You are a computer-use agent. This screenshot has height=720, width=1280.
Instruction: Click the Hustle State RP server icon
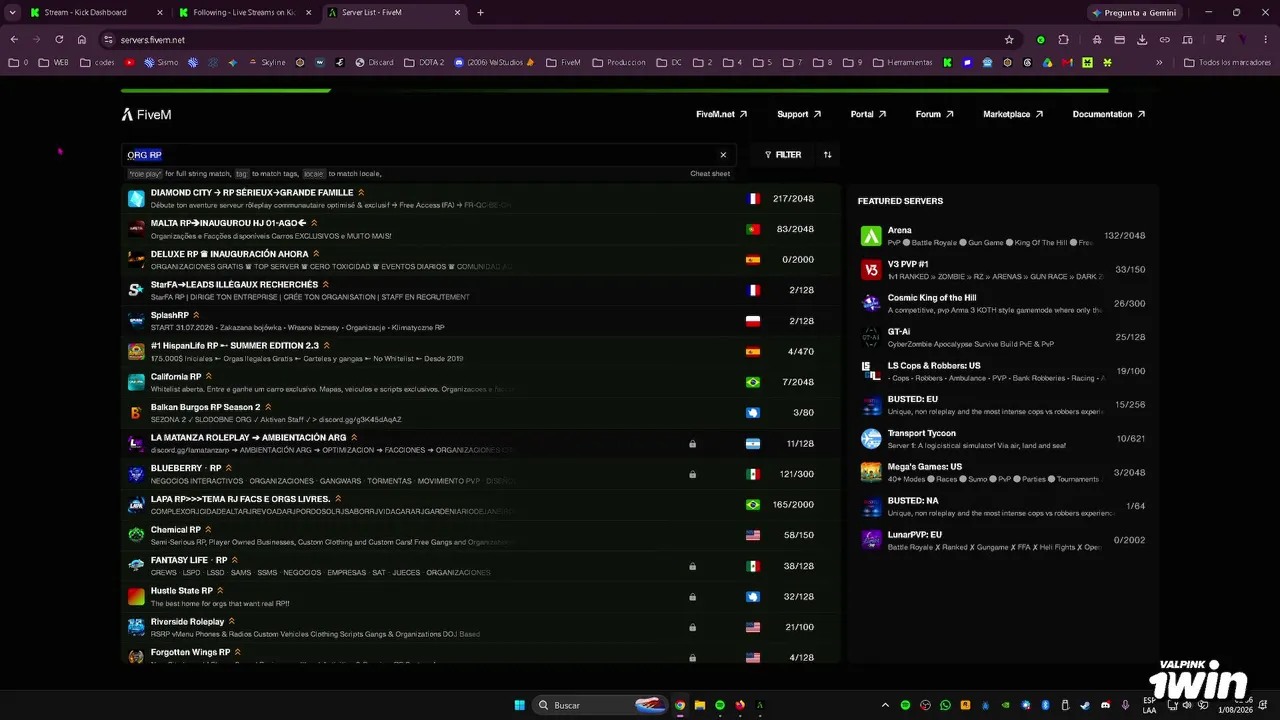point(136,597)
